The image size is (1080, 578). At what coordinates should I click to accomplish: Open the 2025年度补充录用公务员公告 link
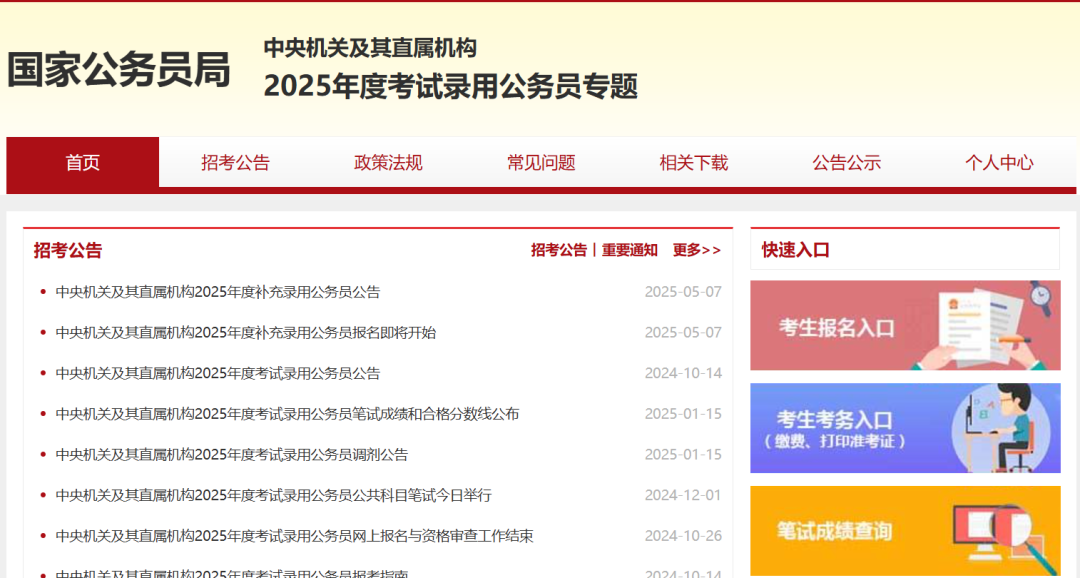tap(218, 292)
